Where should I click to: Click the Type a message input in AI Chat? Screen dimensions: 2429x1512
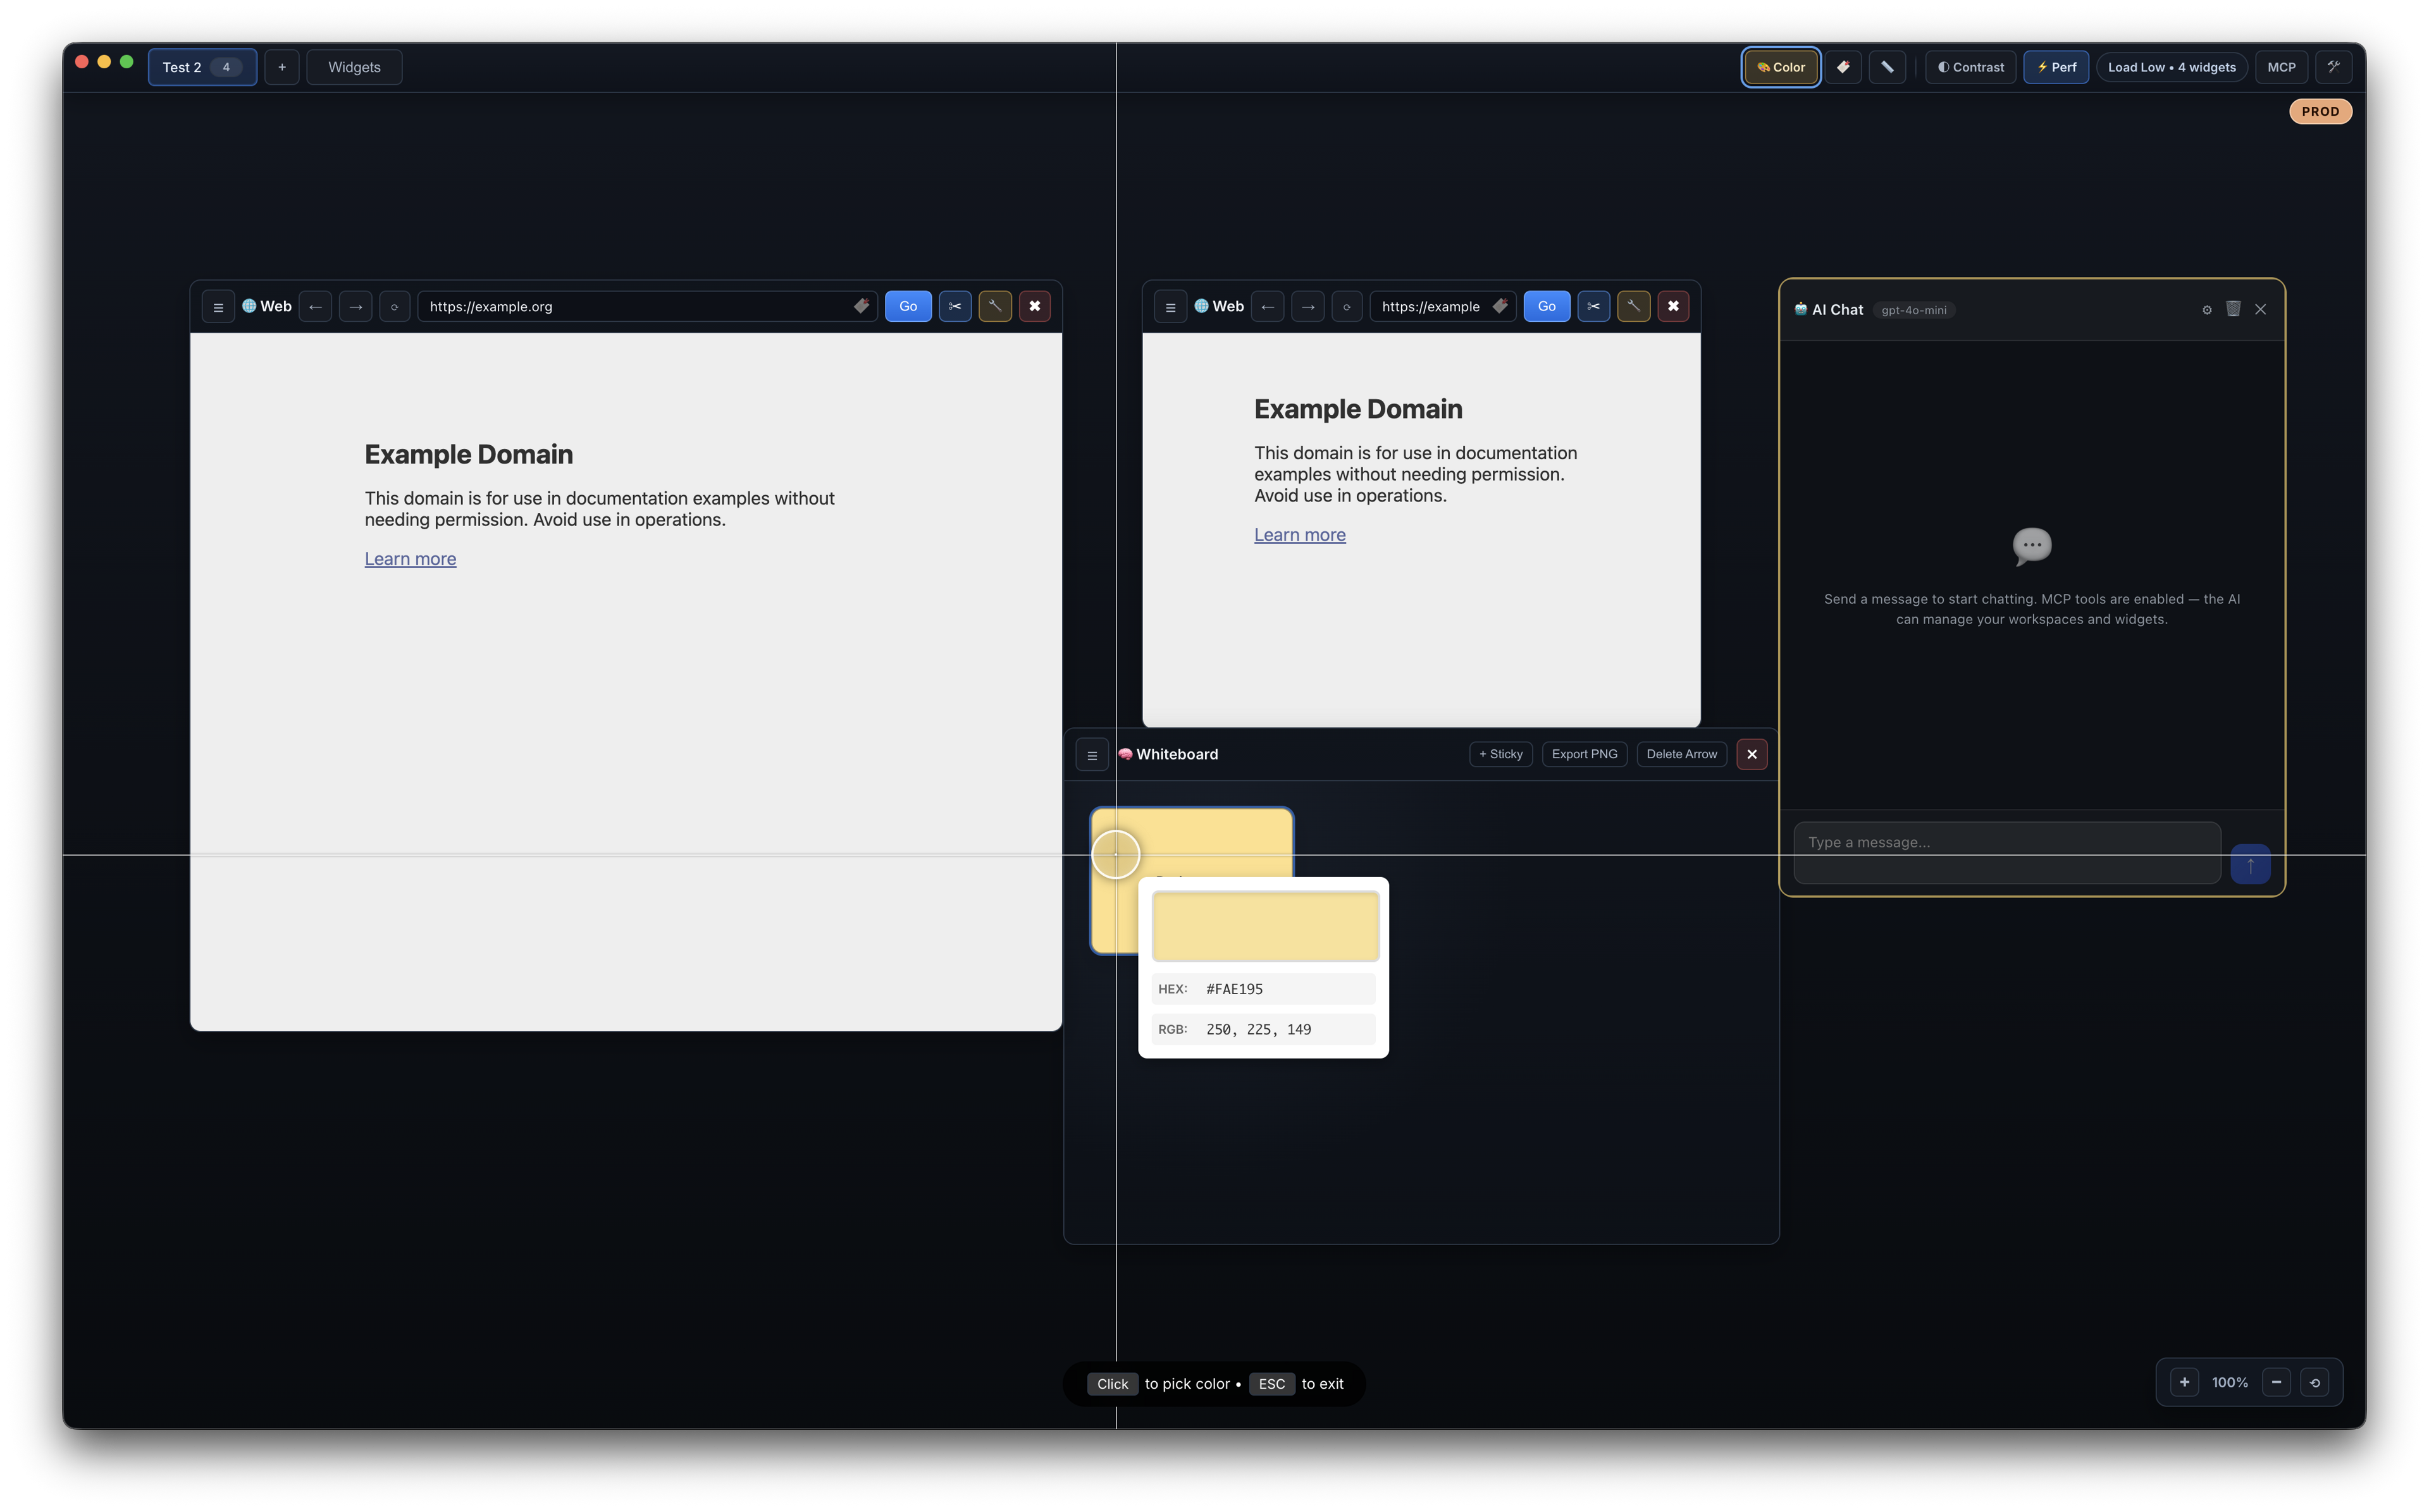[x=2006, y=852]
